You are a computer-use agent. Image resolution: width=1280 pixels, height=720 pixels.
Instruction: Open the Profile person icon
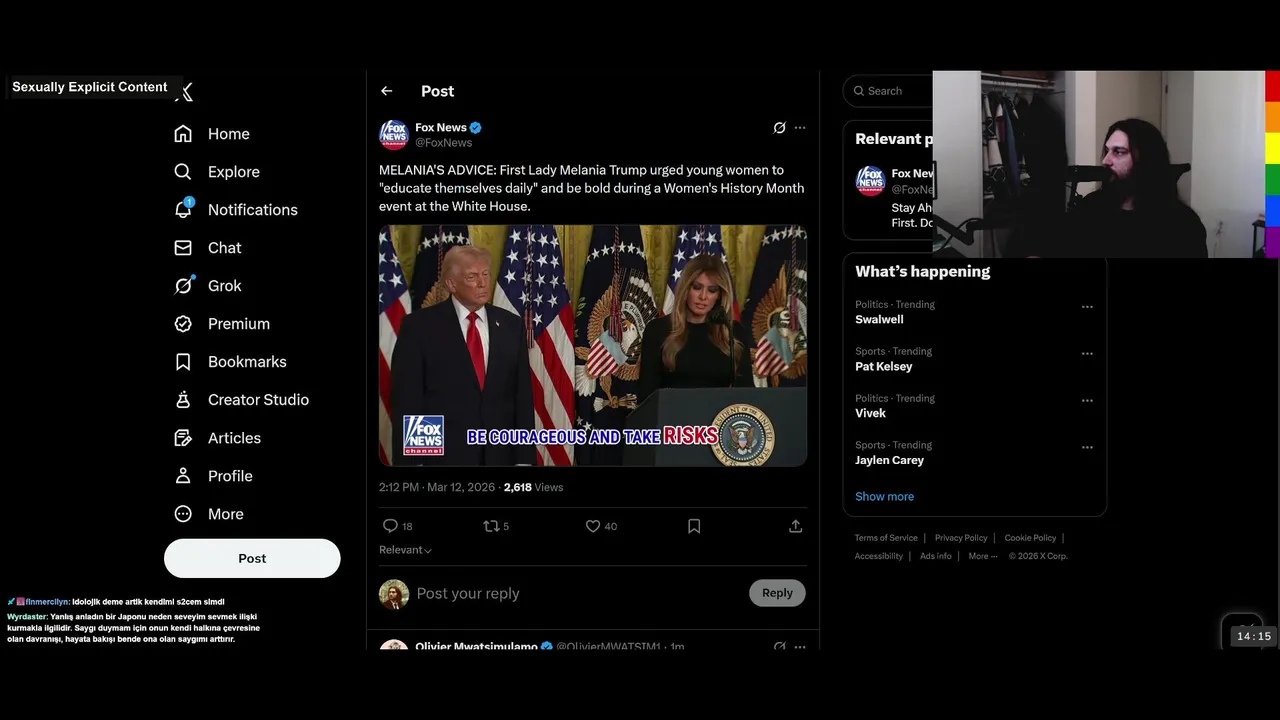(183, 476)
